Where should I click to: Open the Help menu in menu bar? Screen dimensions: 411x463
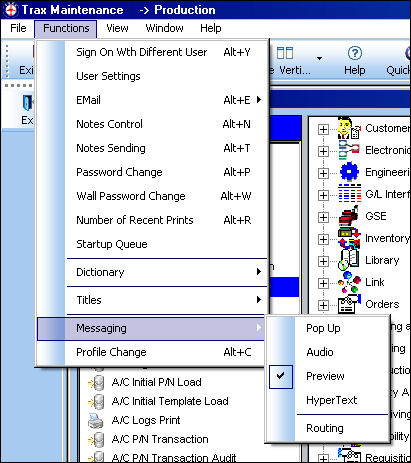[210, 28]
